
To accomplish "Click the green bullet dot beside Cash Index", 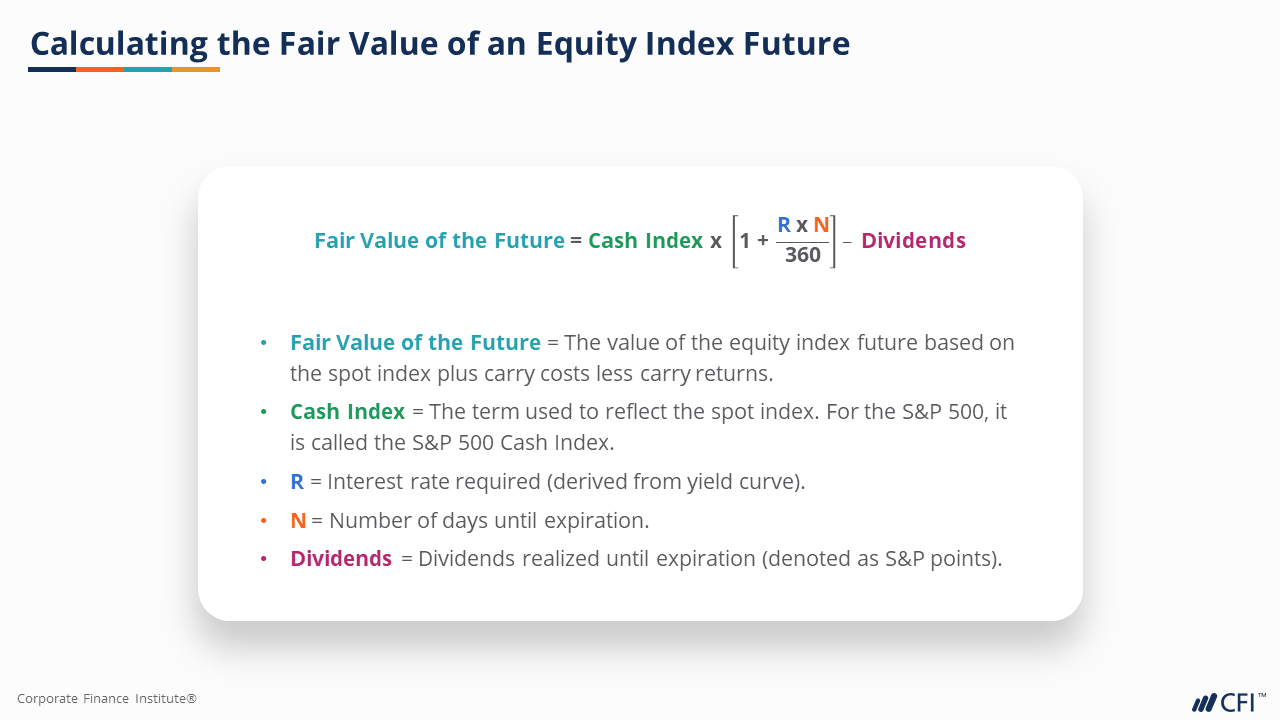I will (264, 411).
